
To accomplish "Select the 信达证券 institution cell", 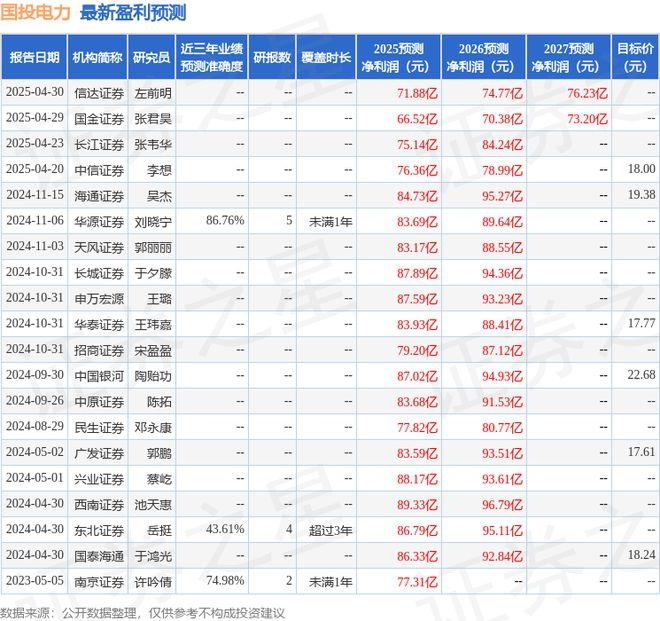I will tap(99, 93).
